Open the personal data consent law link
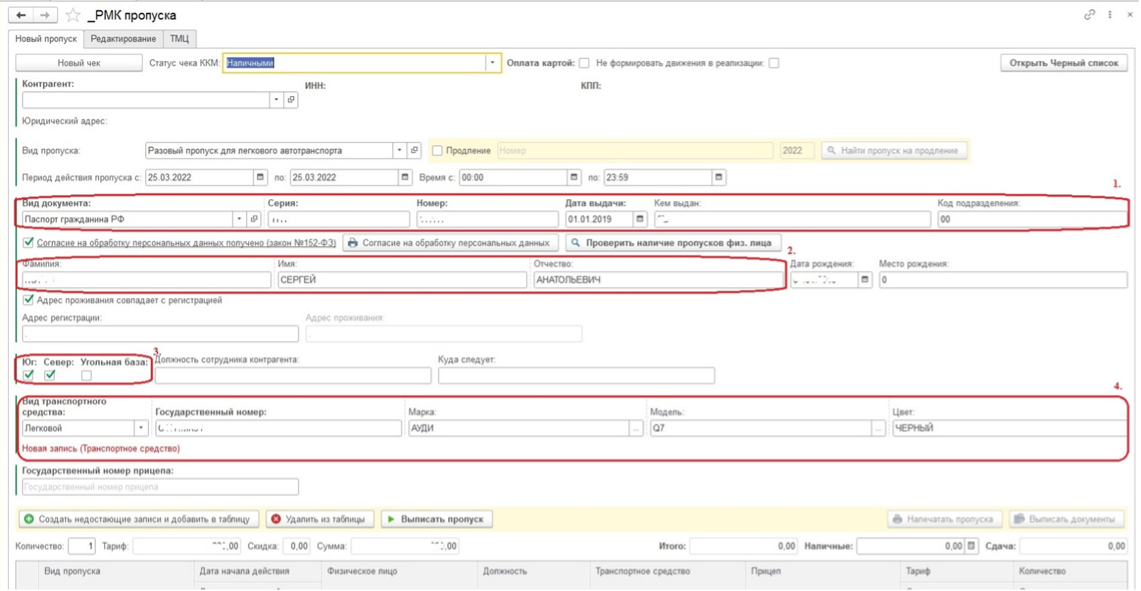 tap(186, 242)
